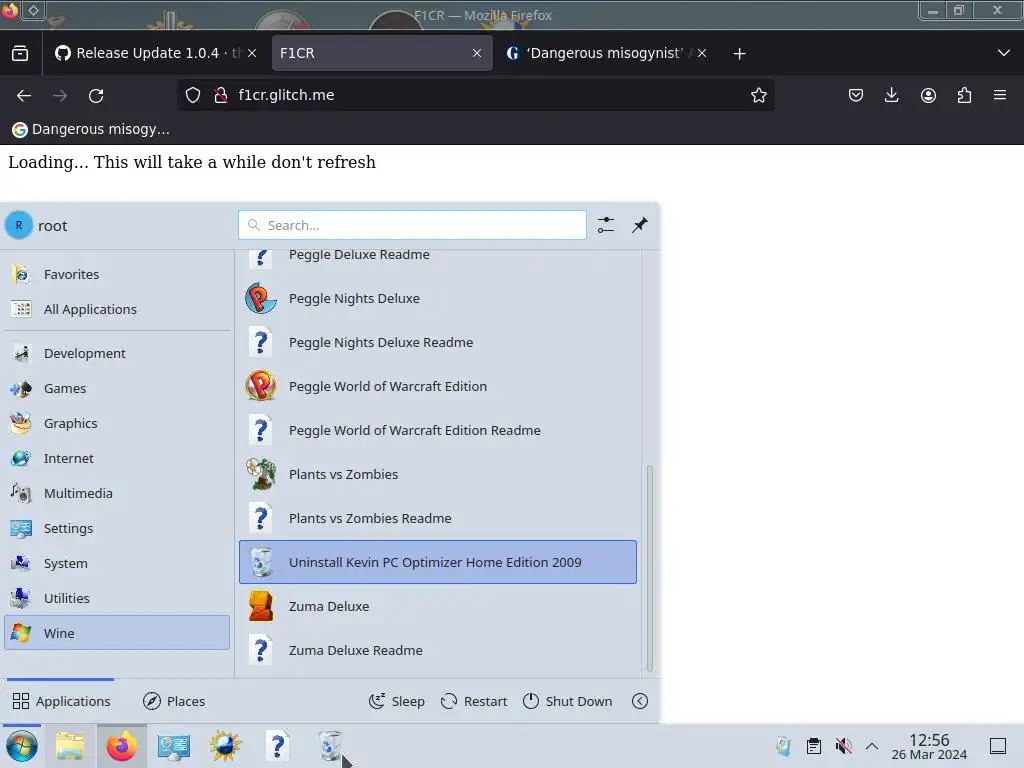Screen dimensions: 1024x768
Task: Expand more session options arrow
Action: coord(640,701)
